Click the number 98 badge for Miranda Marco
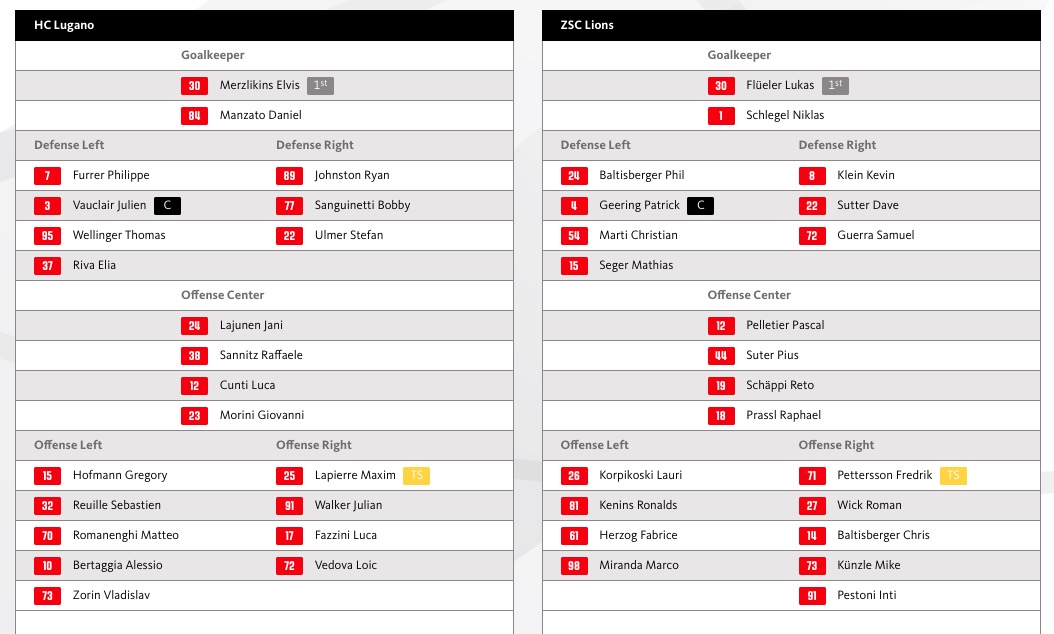1054x634 pixels. point(574,565)
